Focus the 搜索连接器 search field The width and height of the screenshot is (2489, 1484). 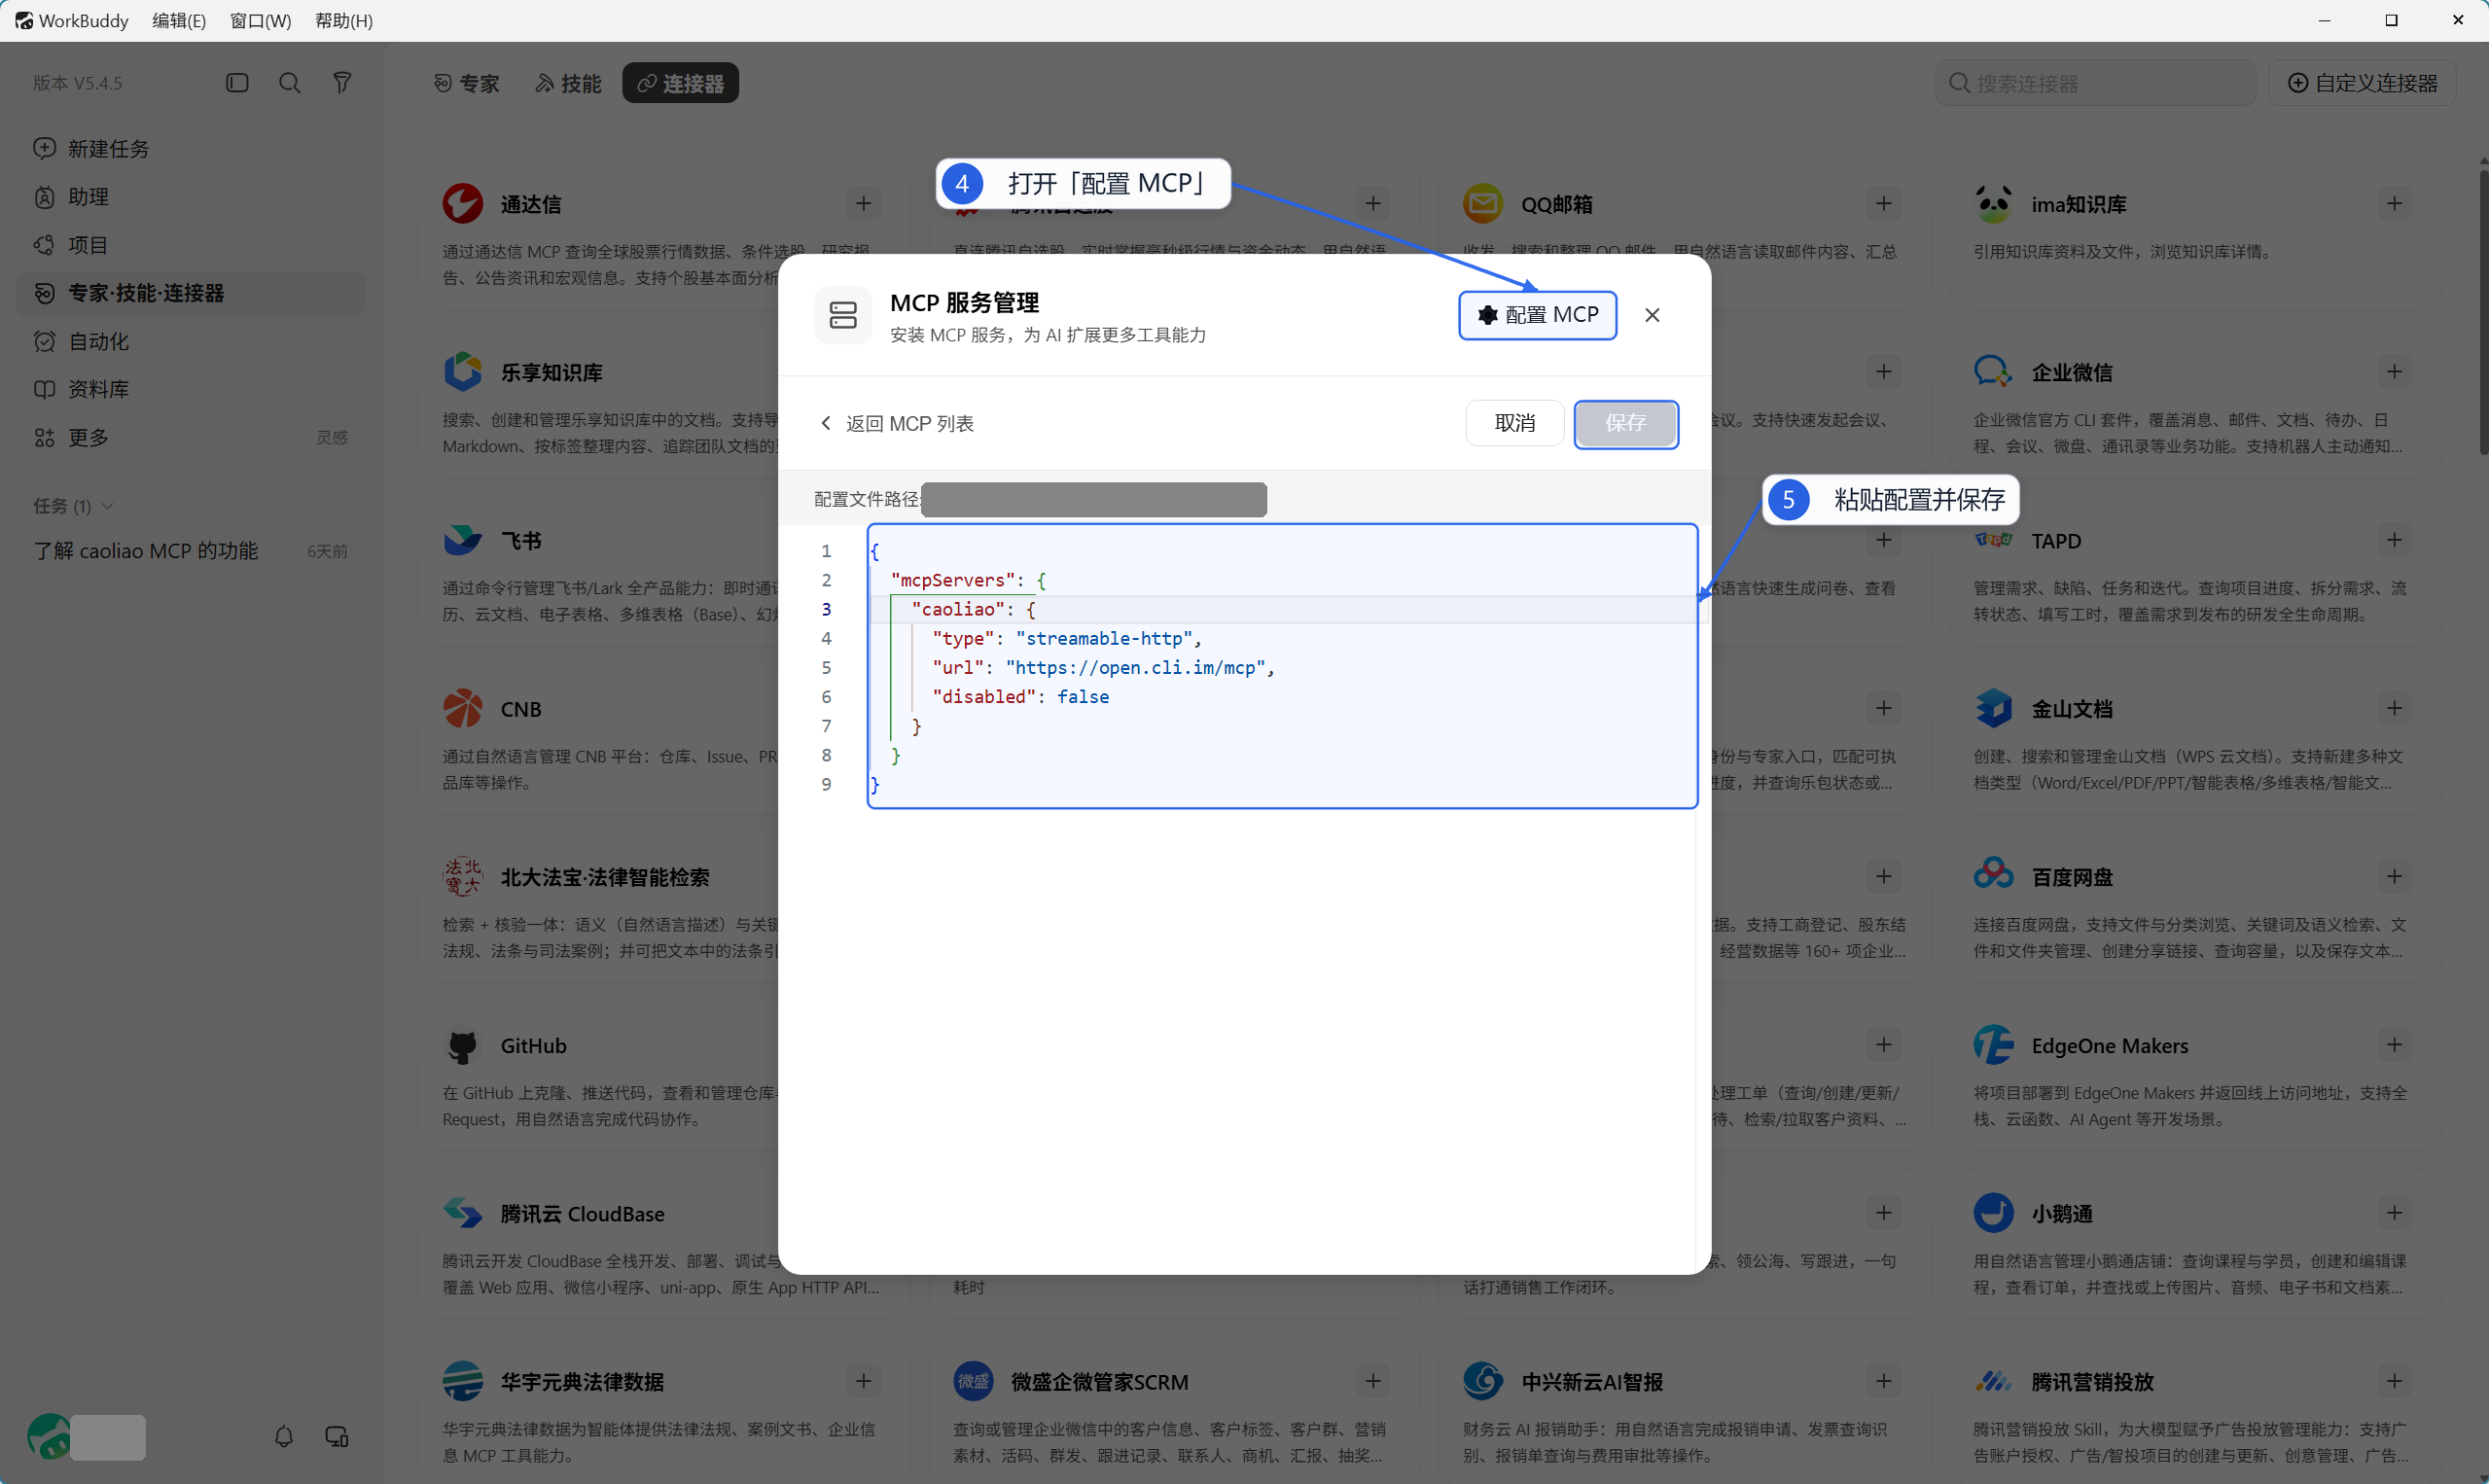[2095, 83]
